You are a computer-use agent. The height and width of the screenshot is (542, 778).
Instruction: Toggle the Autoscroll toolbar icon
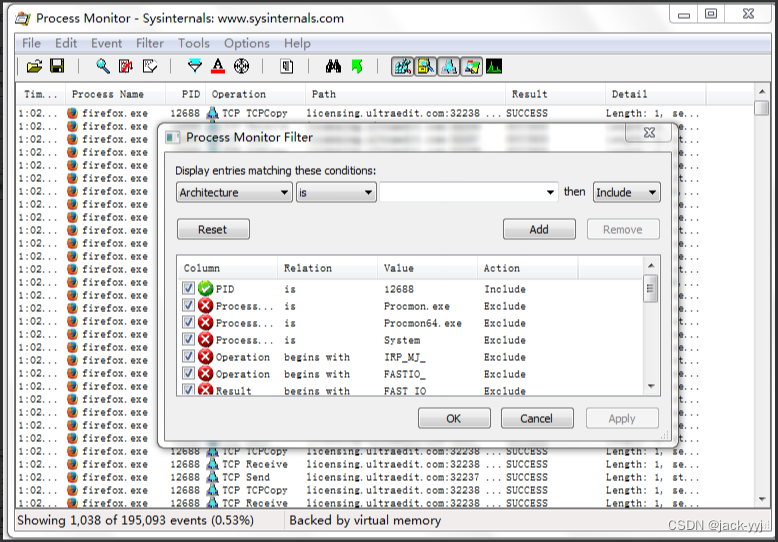[126, 66]
